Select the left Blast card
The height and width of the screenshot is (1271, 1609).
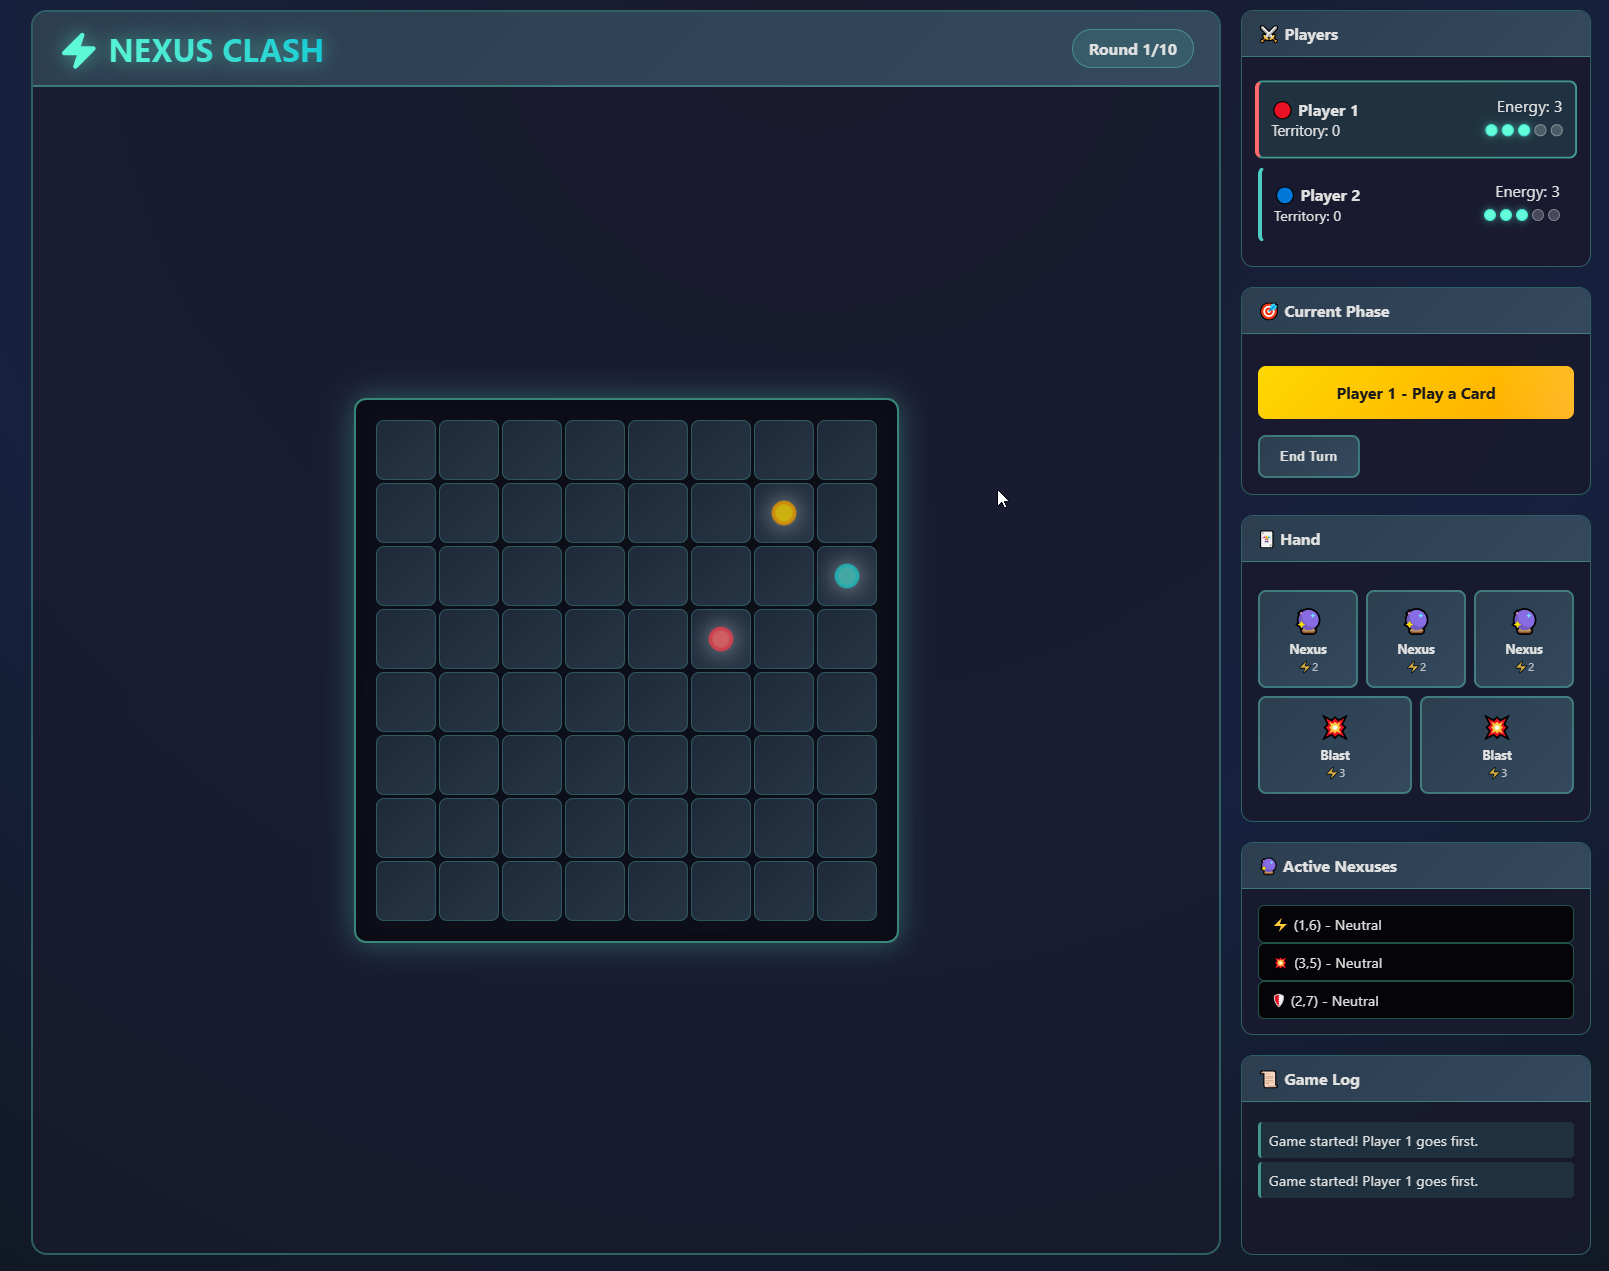(1335, 745)
